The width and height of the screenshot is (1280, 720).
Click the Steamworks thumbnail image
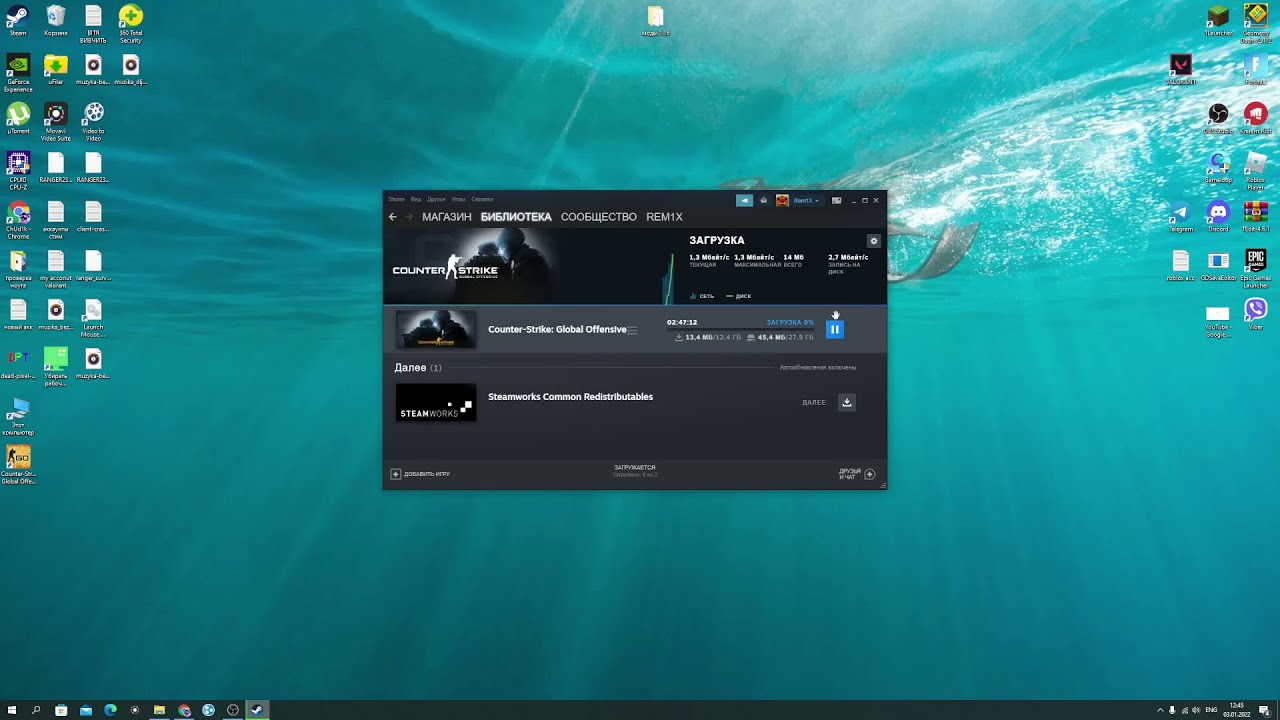pos(436,403)
